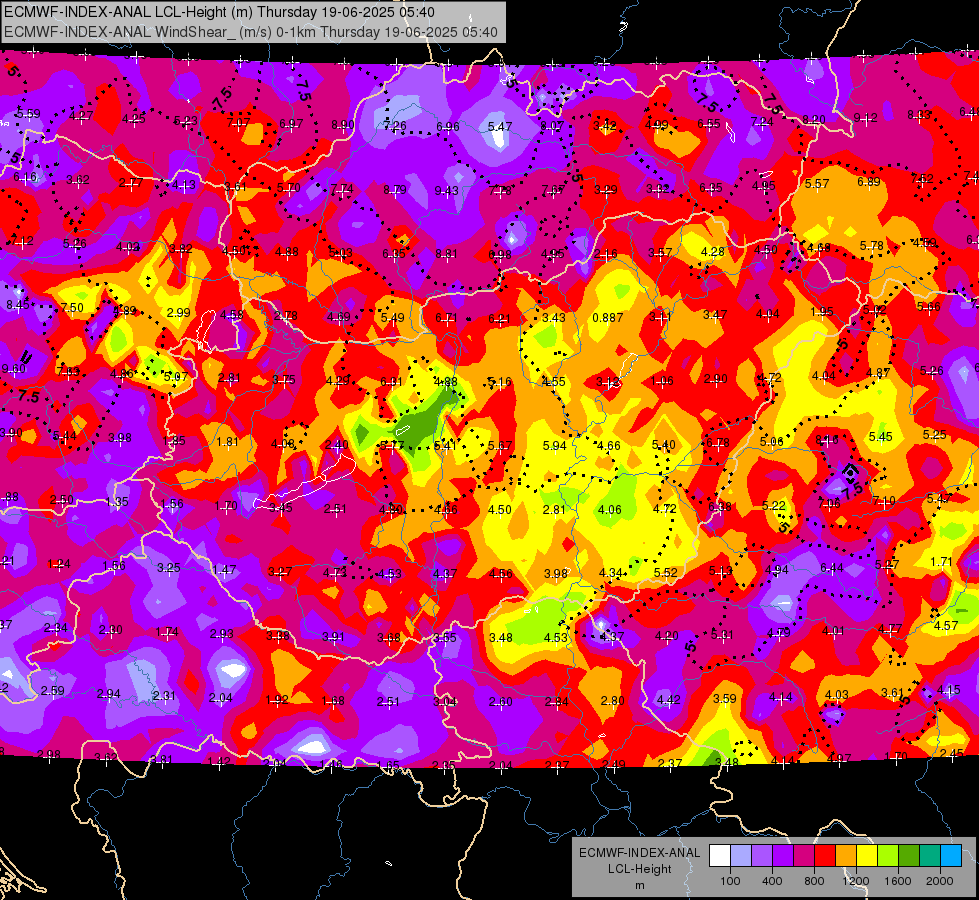Click the wind shear value 2.99
979x900 pixels.
tap(179, 312)
